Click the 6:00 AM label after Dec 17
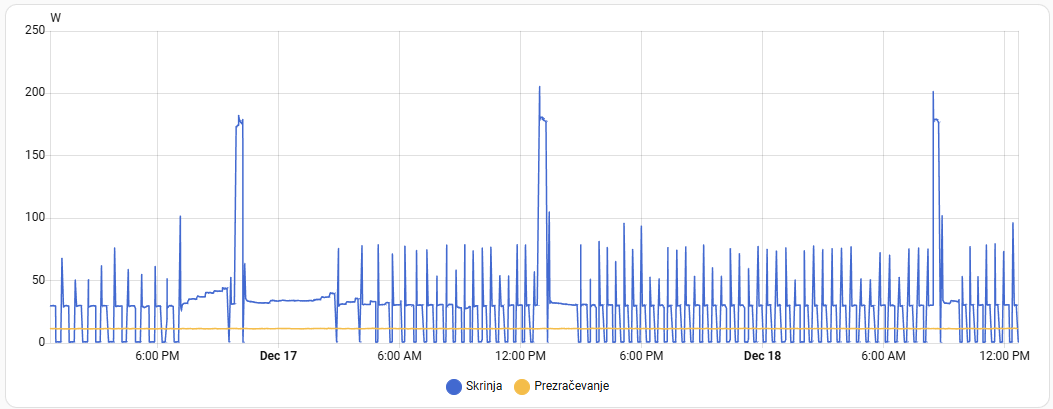Viewport: 1053px width, 409px height. tap(399, 356)
